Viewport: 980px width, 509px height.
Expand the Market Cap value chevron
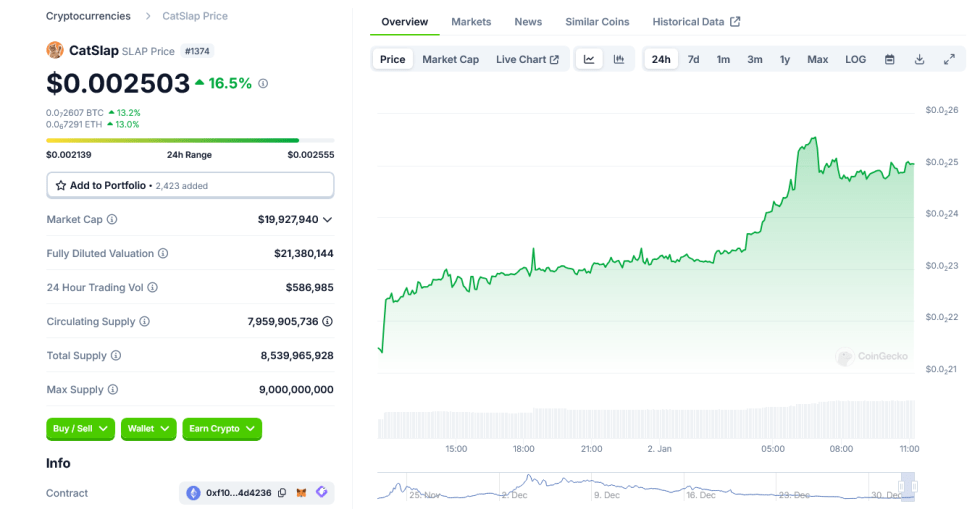click(x=328, y=220)
